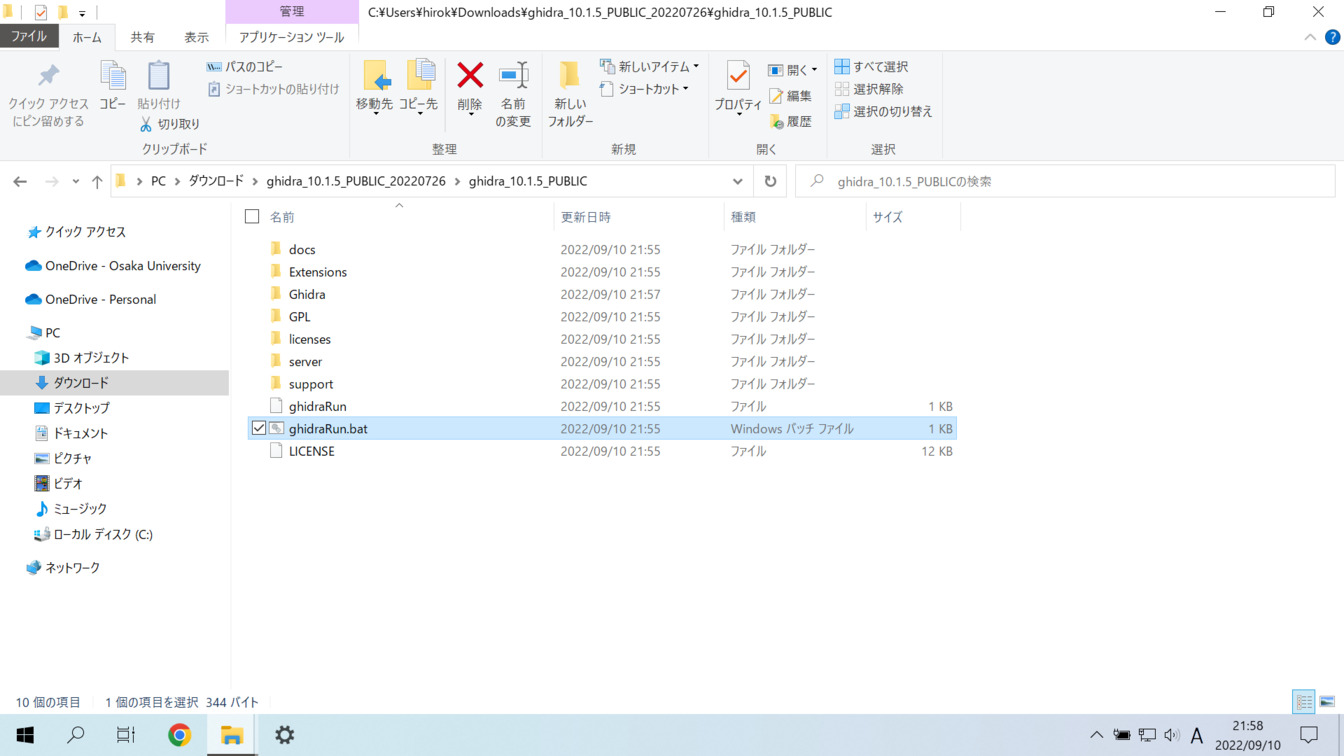Click the Paste clipboard icon
Viewport: 1344px width, 756px height.
point(159,86)
